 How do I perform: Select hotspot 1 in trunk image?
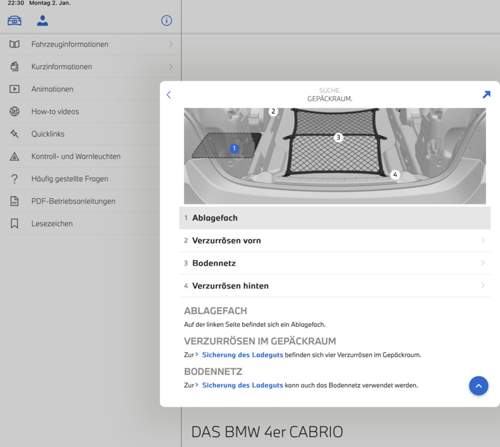point(234,148)
